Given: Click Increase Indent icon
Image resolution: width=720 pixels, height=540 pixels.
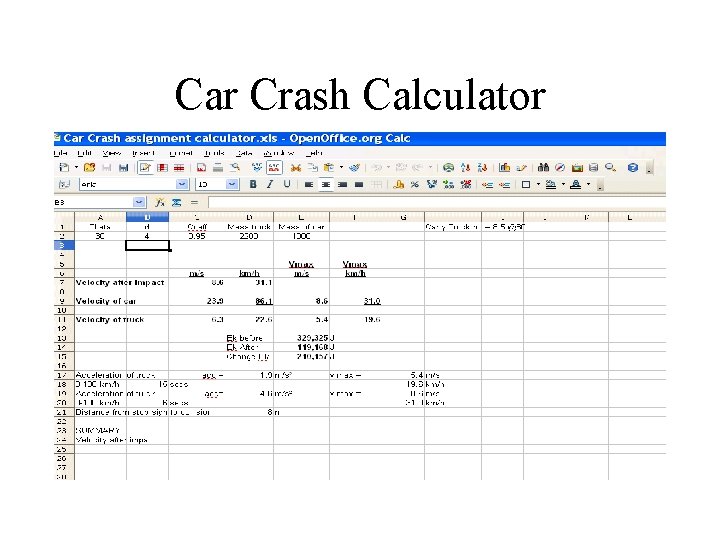Looking at the screenshot, I should point(505,185).
